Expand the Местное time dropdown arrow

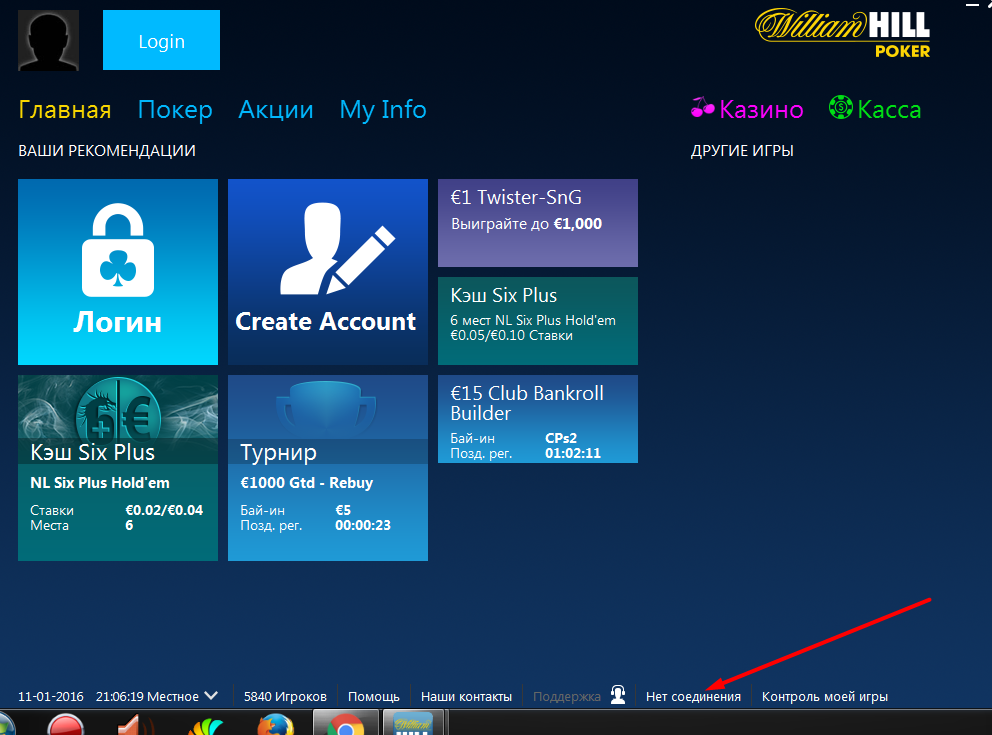211,696
